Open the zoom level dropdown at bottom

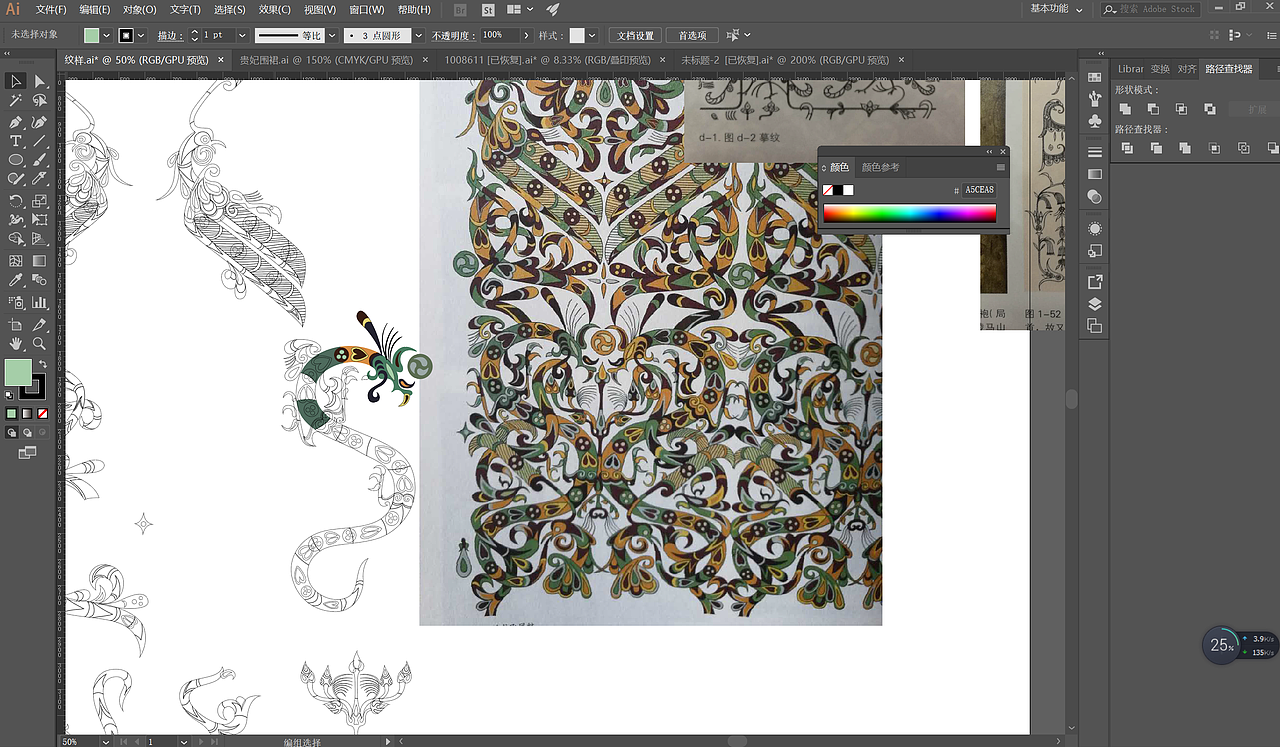tap(105, 742)
